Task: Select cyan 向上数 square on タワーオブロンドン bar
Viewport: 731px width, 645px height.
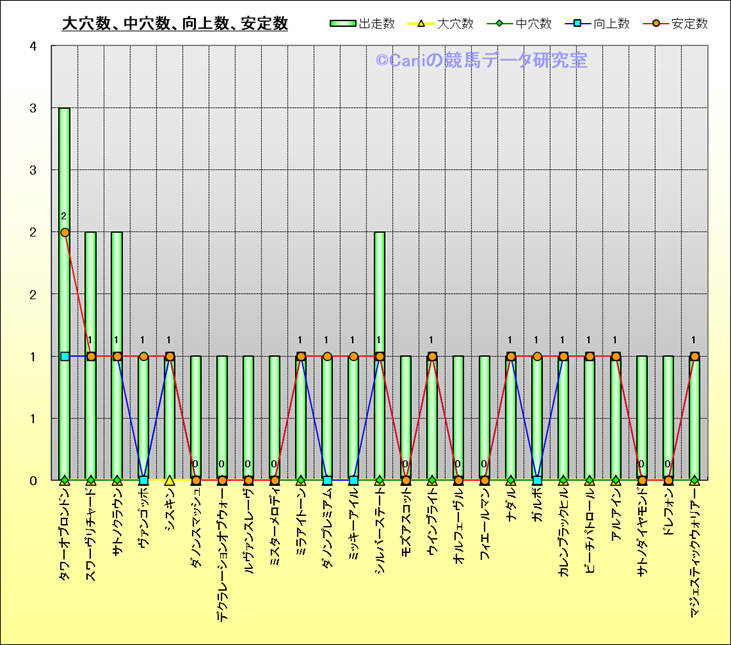Action: (x=65, y=356)
